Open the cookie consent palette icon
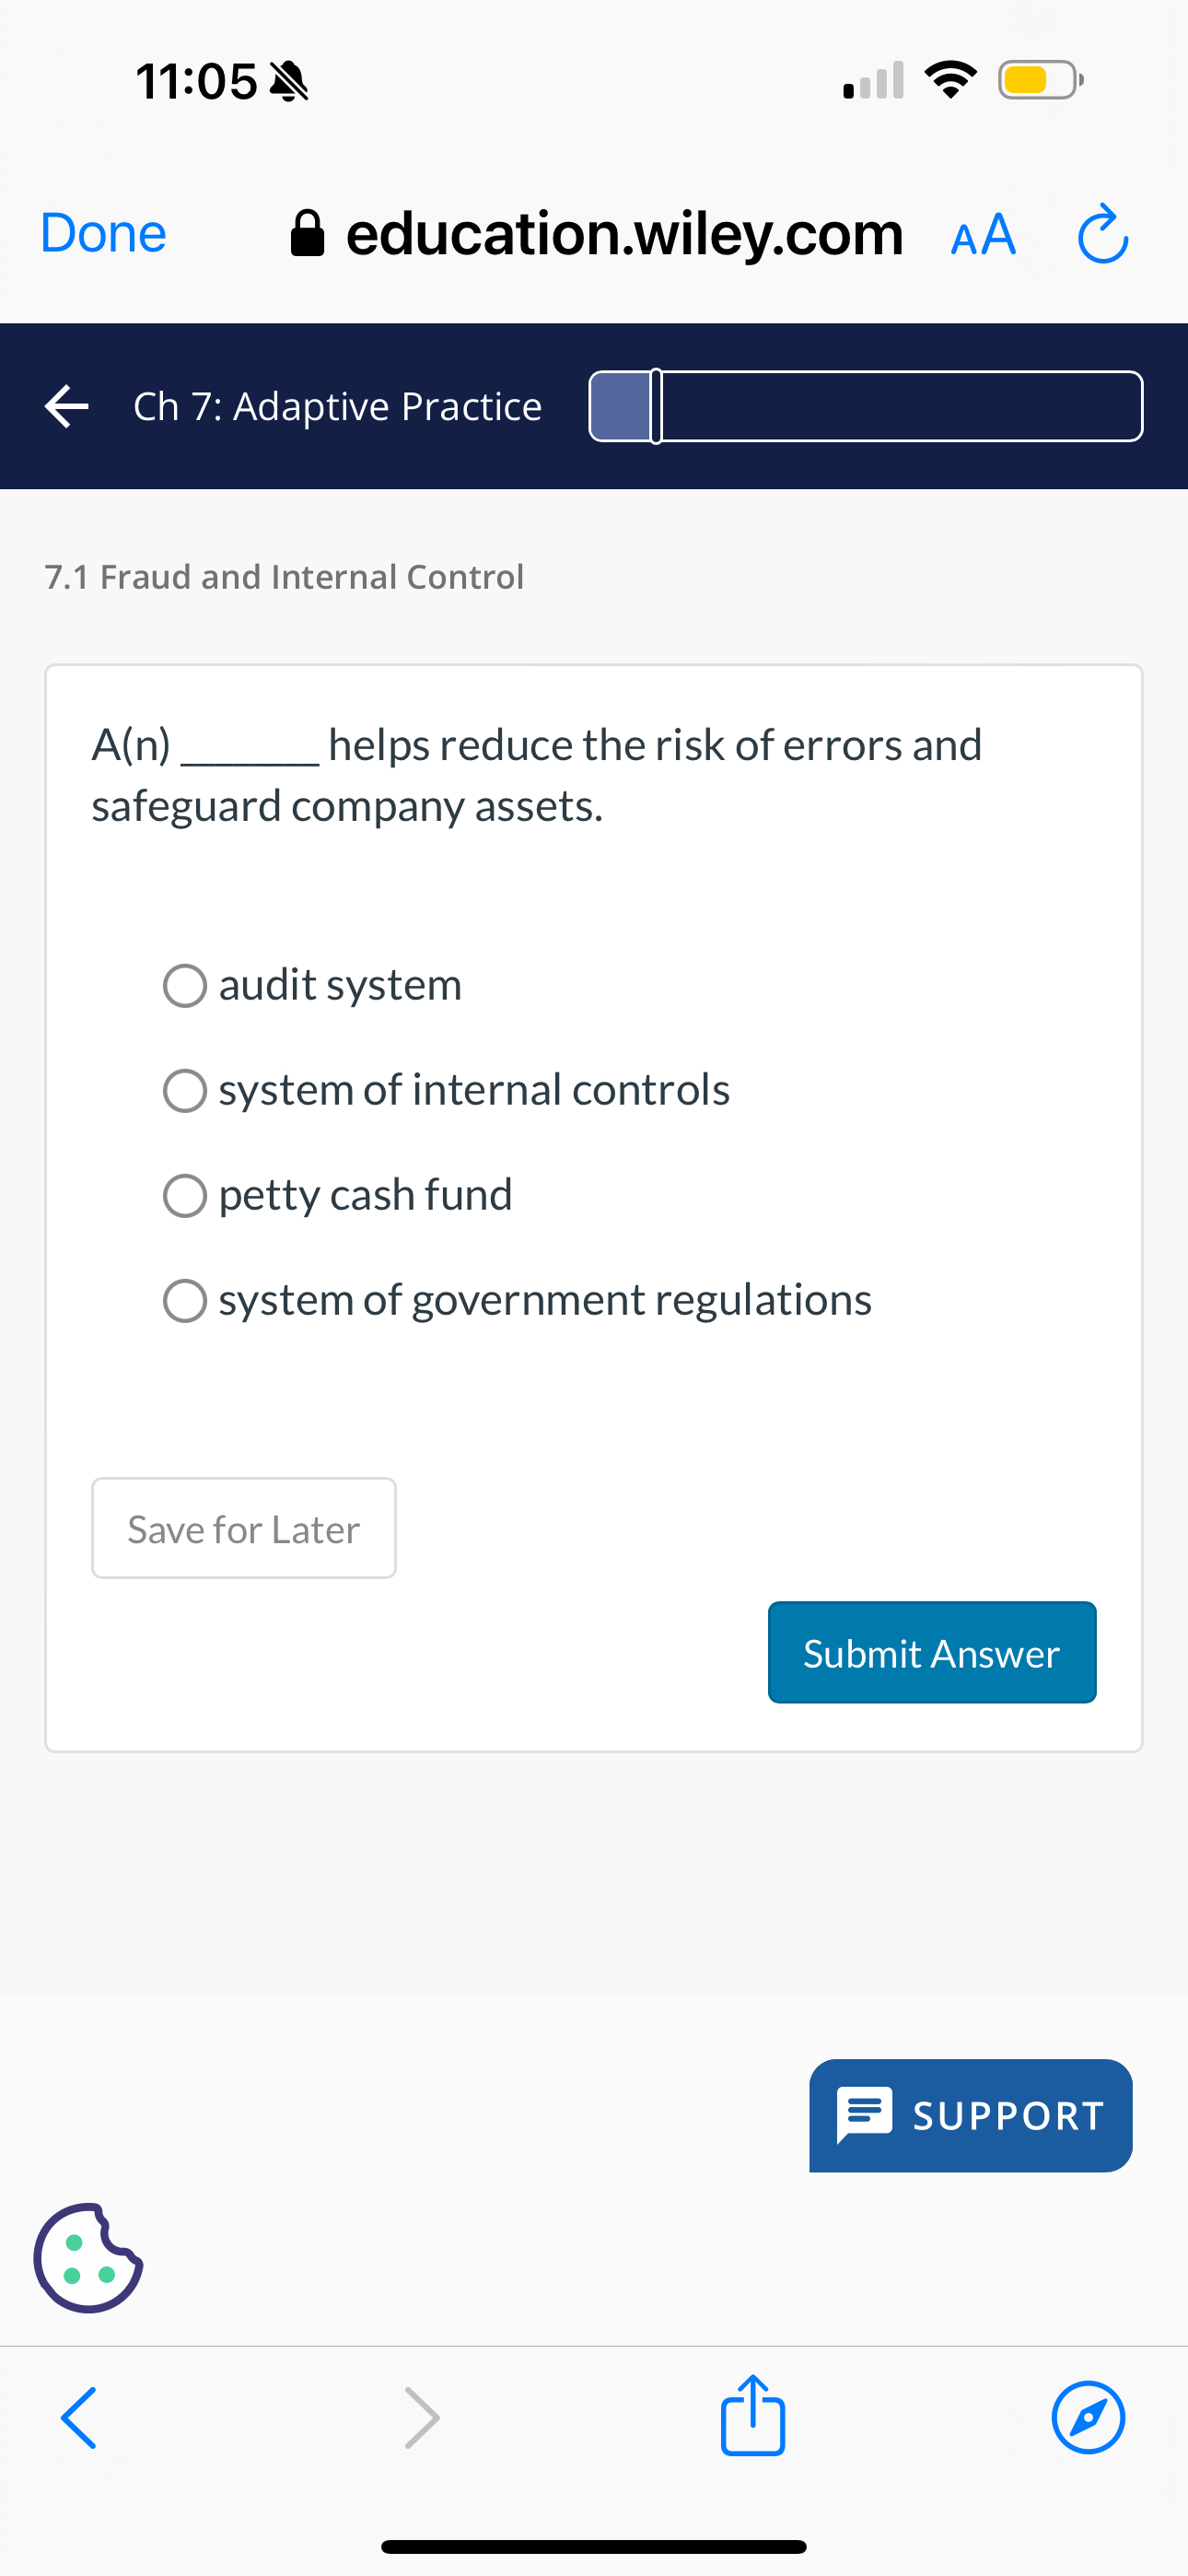 tap(88, 2256)
